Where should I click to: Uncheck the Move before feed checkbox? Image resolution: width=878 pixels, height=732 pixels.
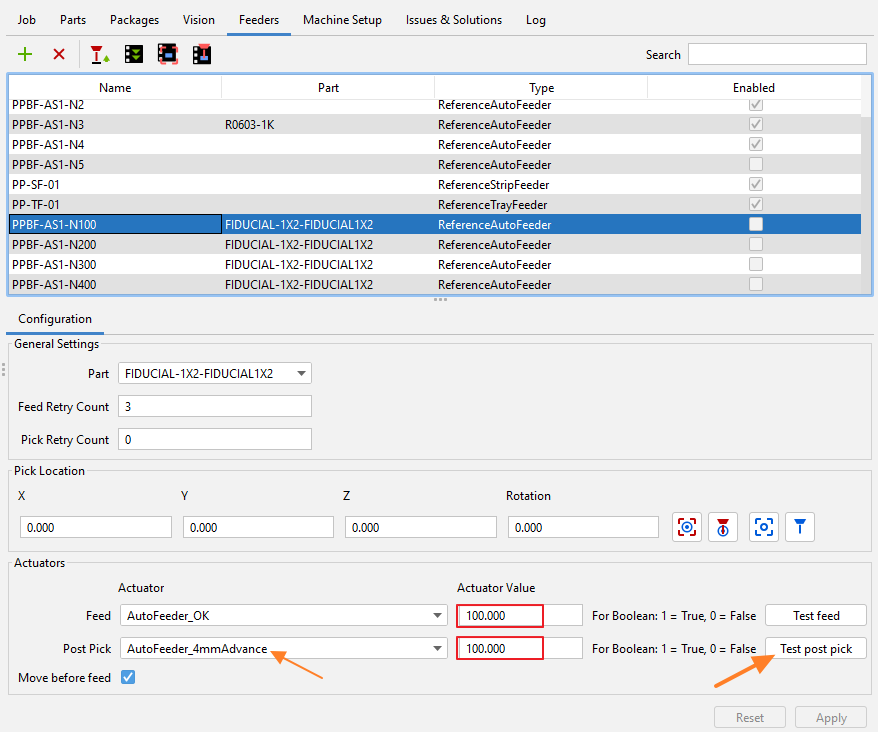[x=127, y=678]
